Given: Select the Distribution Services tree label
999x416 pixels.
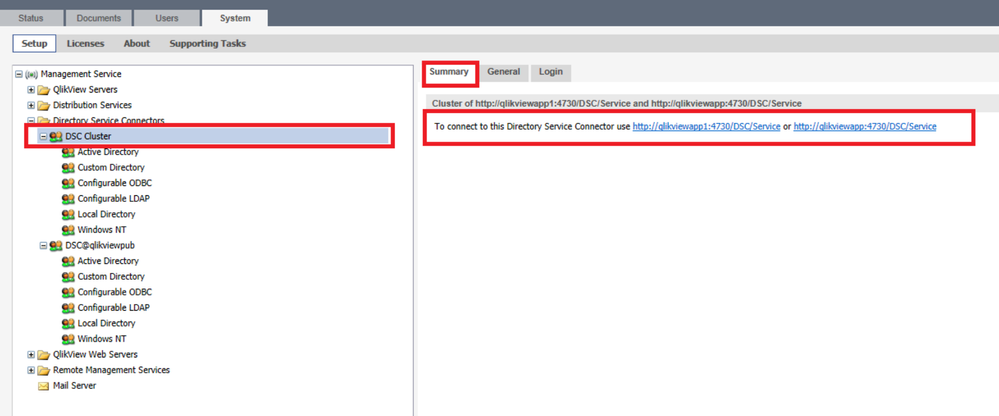Looking at the screenshot, I should tap(92, 105).
